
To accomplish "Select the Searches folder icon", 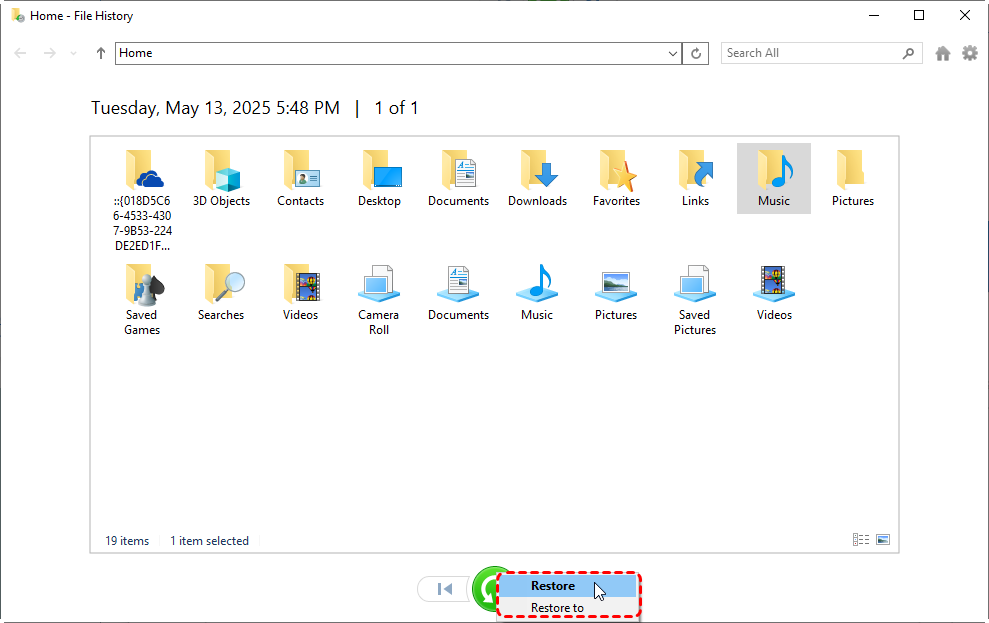I will pyautogui.click(x=221, y=285).
